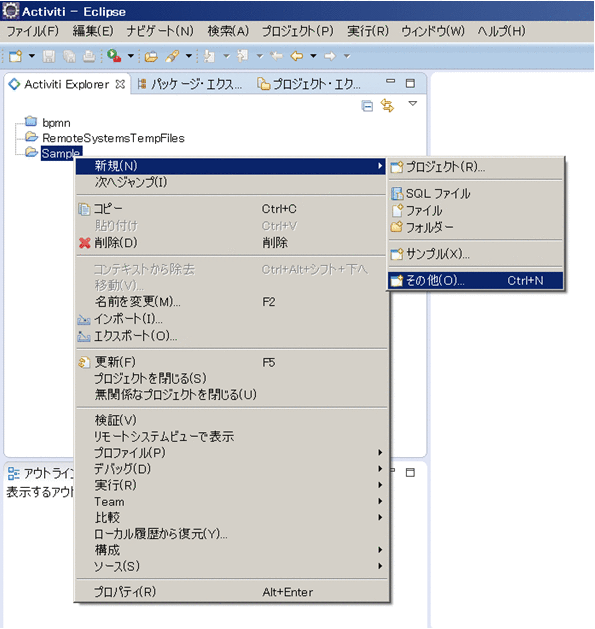Choose 削除(D) in context menu
Image resolution: width=595 pixels, height=629 pixels.
tap(231, 242)
